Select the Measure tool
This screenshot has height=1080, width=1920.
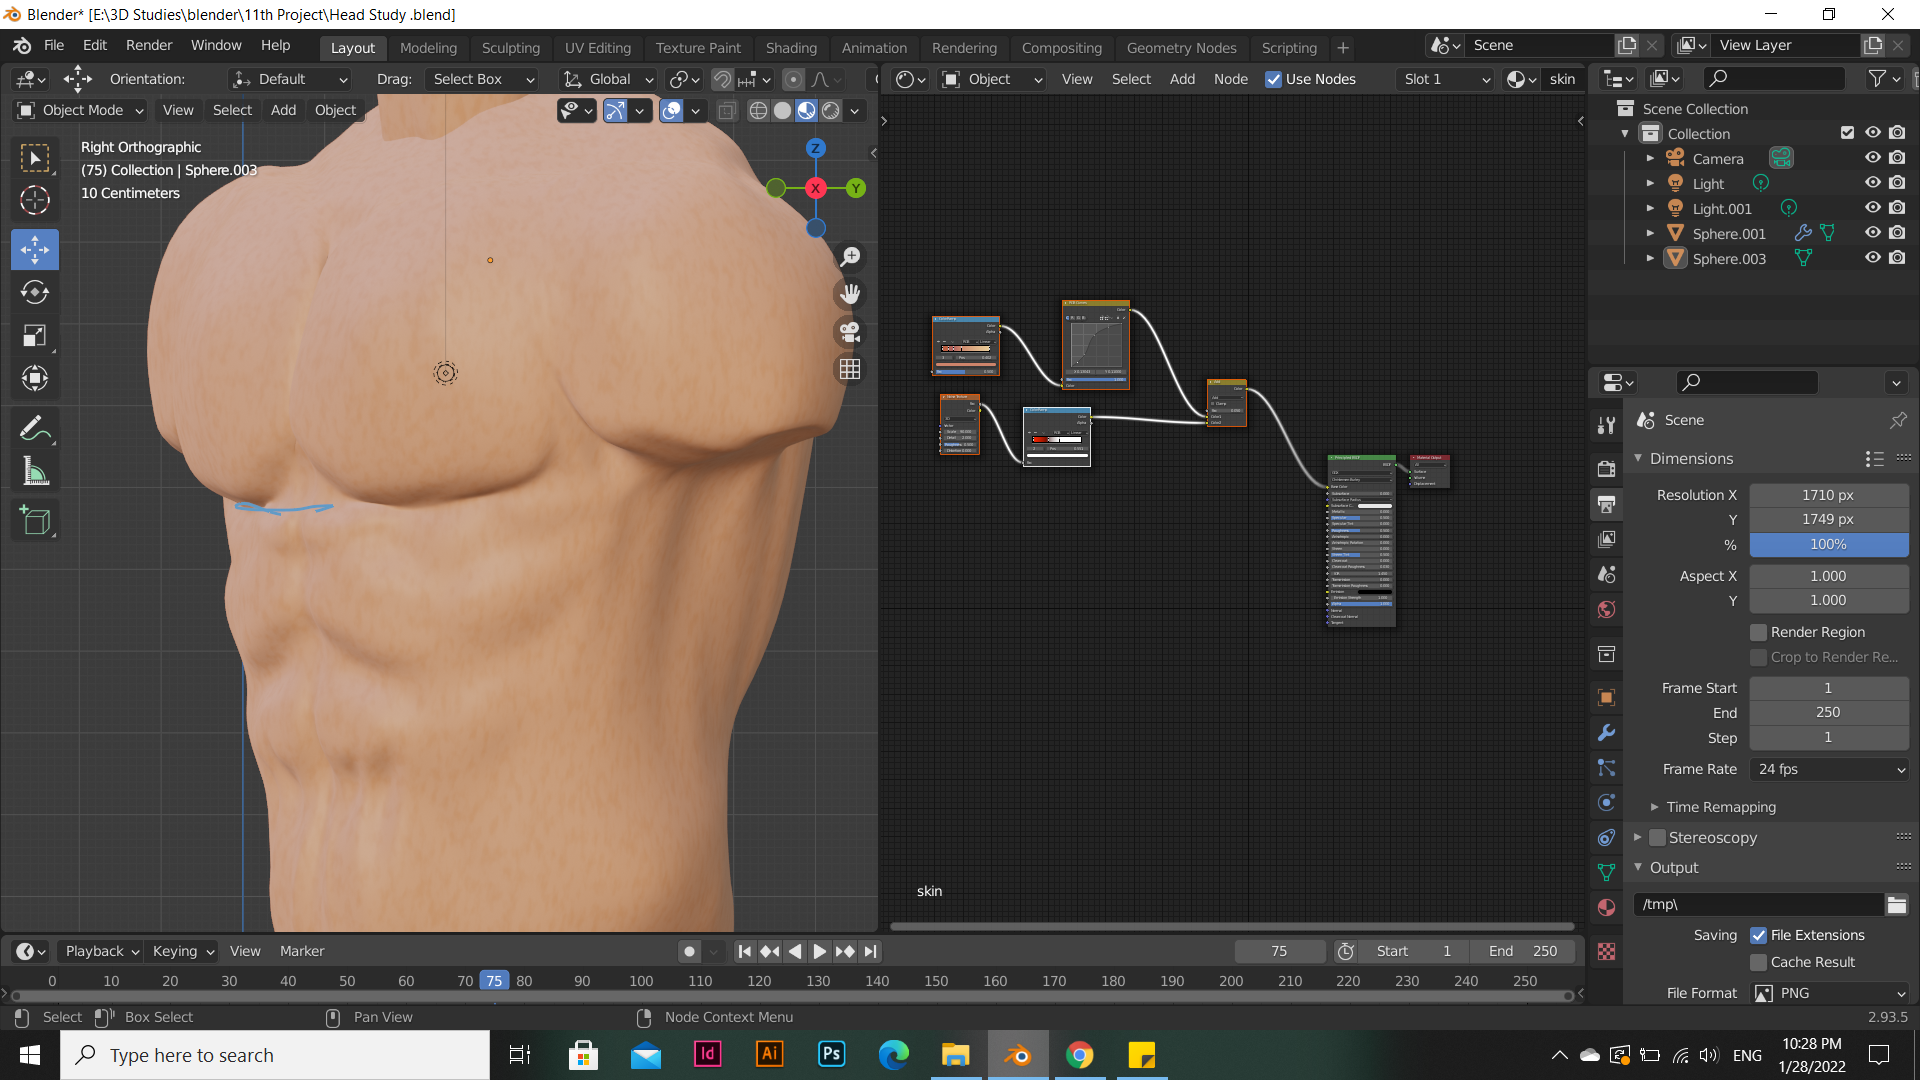35,472
